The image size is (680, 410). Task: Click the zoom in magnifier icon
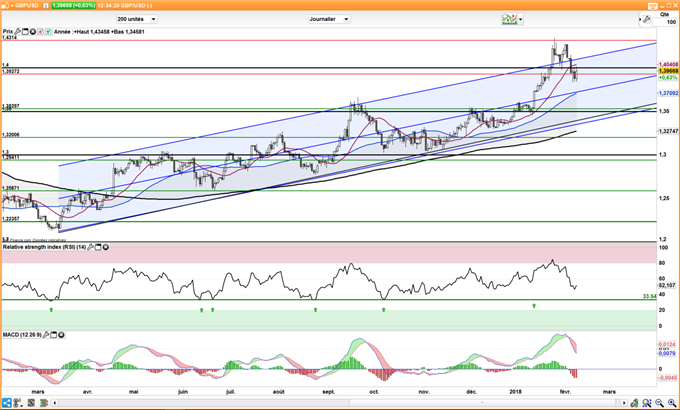[672, 403]
